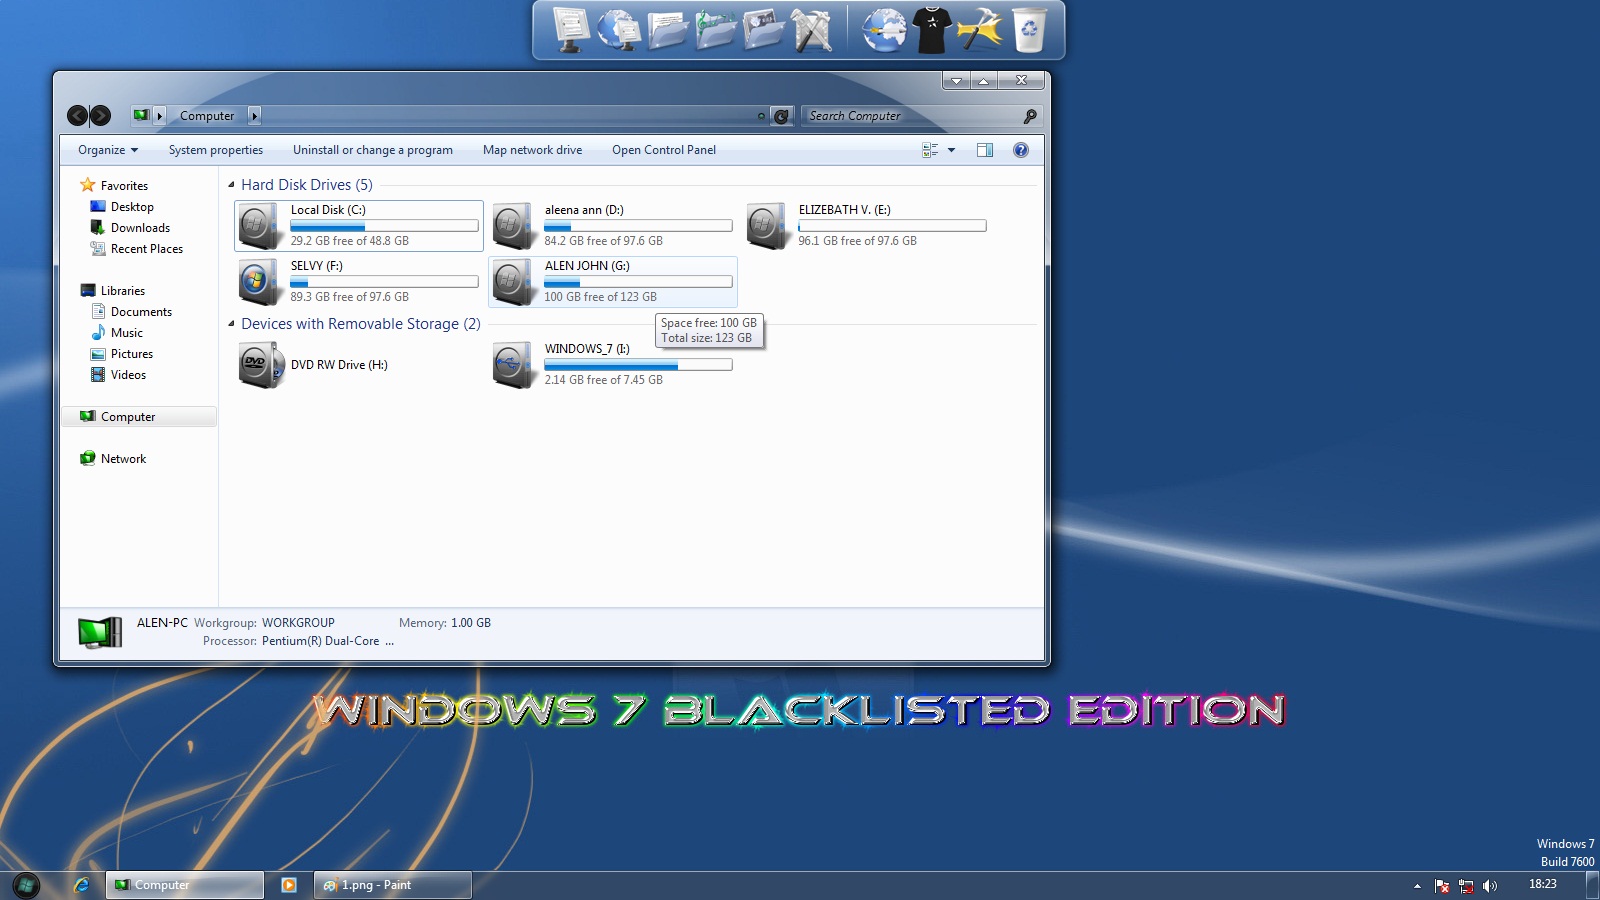The image size is (1600, 900).
Task: Select Local Disk (C:) drive
Action: tap(359, 225)
